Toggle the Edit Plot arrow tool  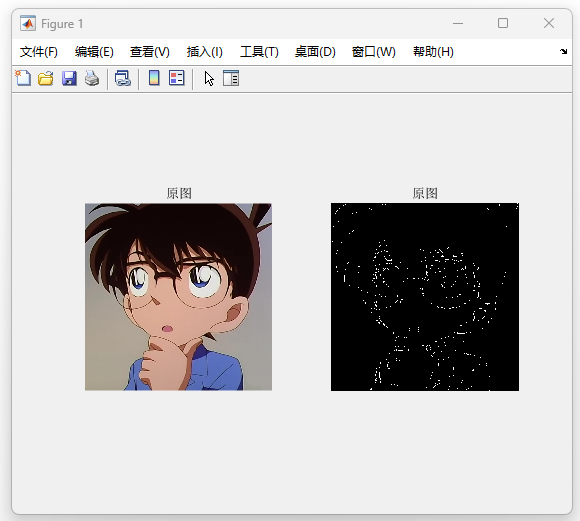tap(209, 78)
